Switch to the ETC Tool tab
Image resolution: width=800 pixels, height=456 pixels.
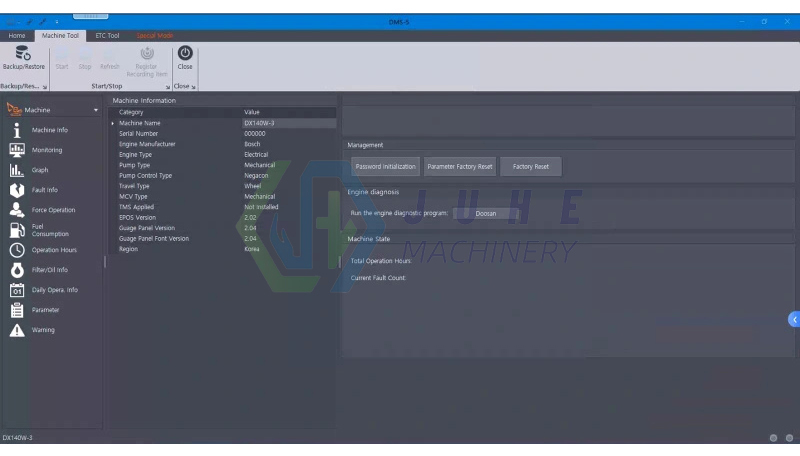(107, 35)
